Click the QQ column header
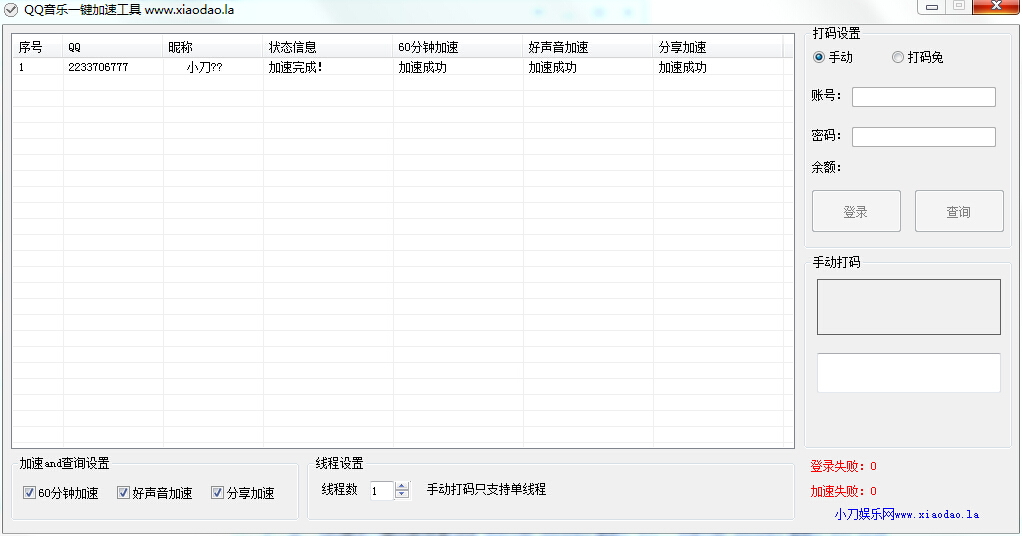Screen dimensions: 1022x536 click(113, 47)
